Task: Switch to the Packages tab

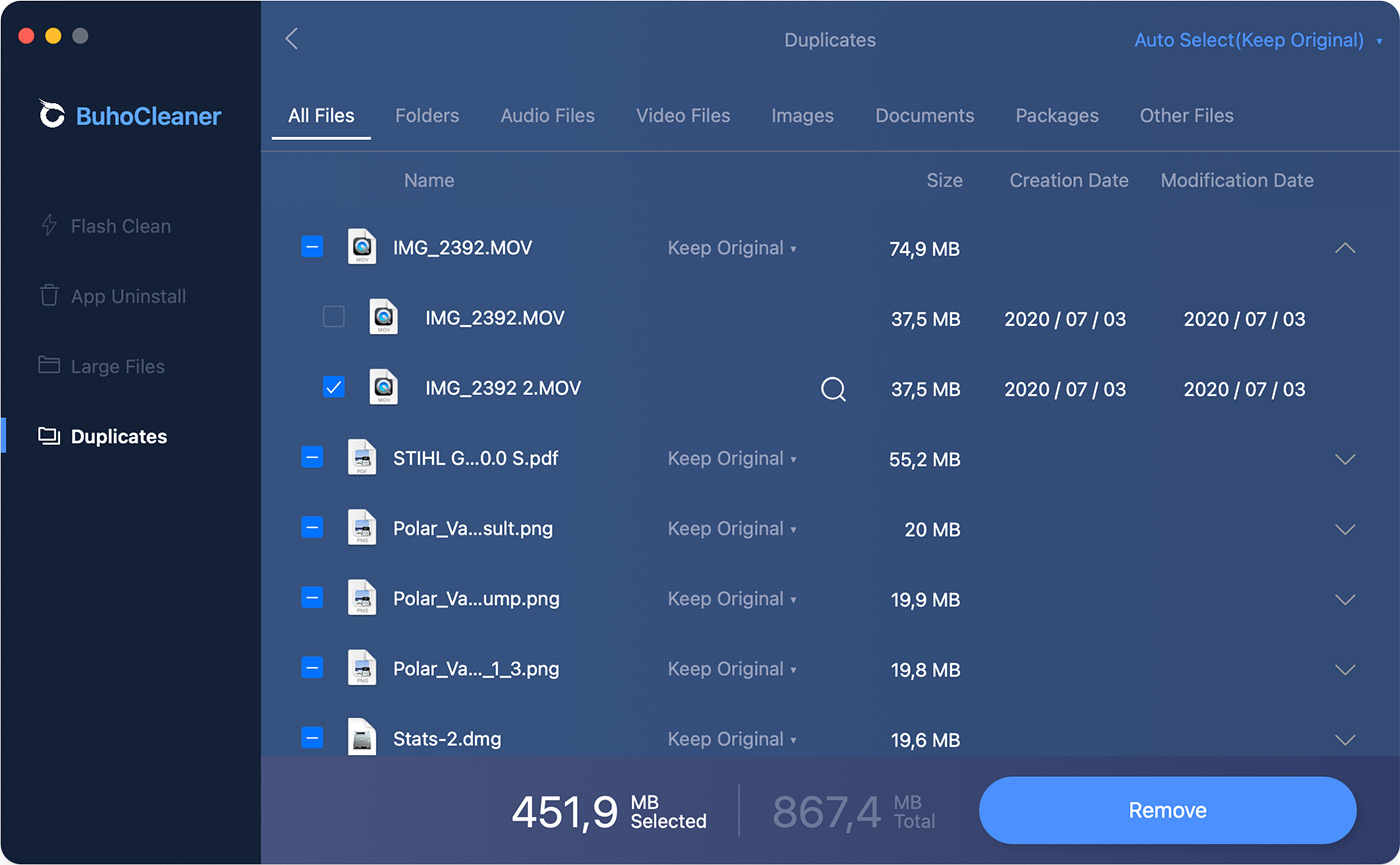Action: tap(1057, 115)
